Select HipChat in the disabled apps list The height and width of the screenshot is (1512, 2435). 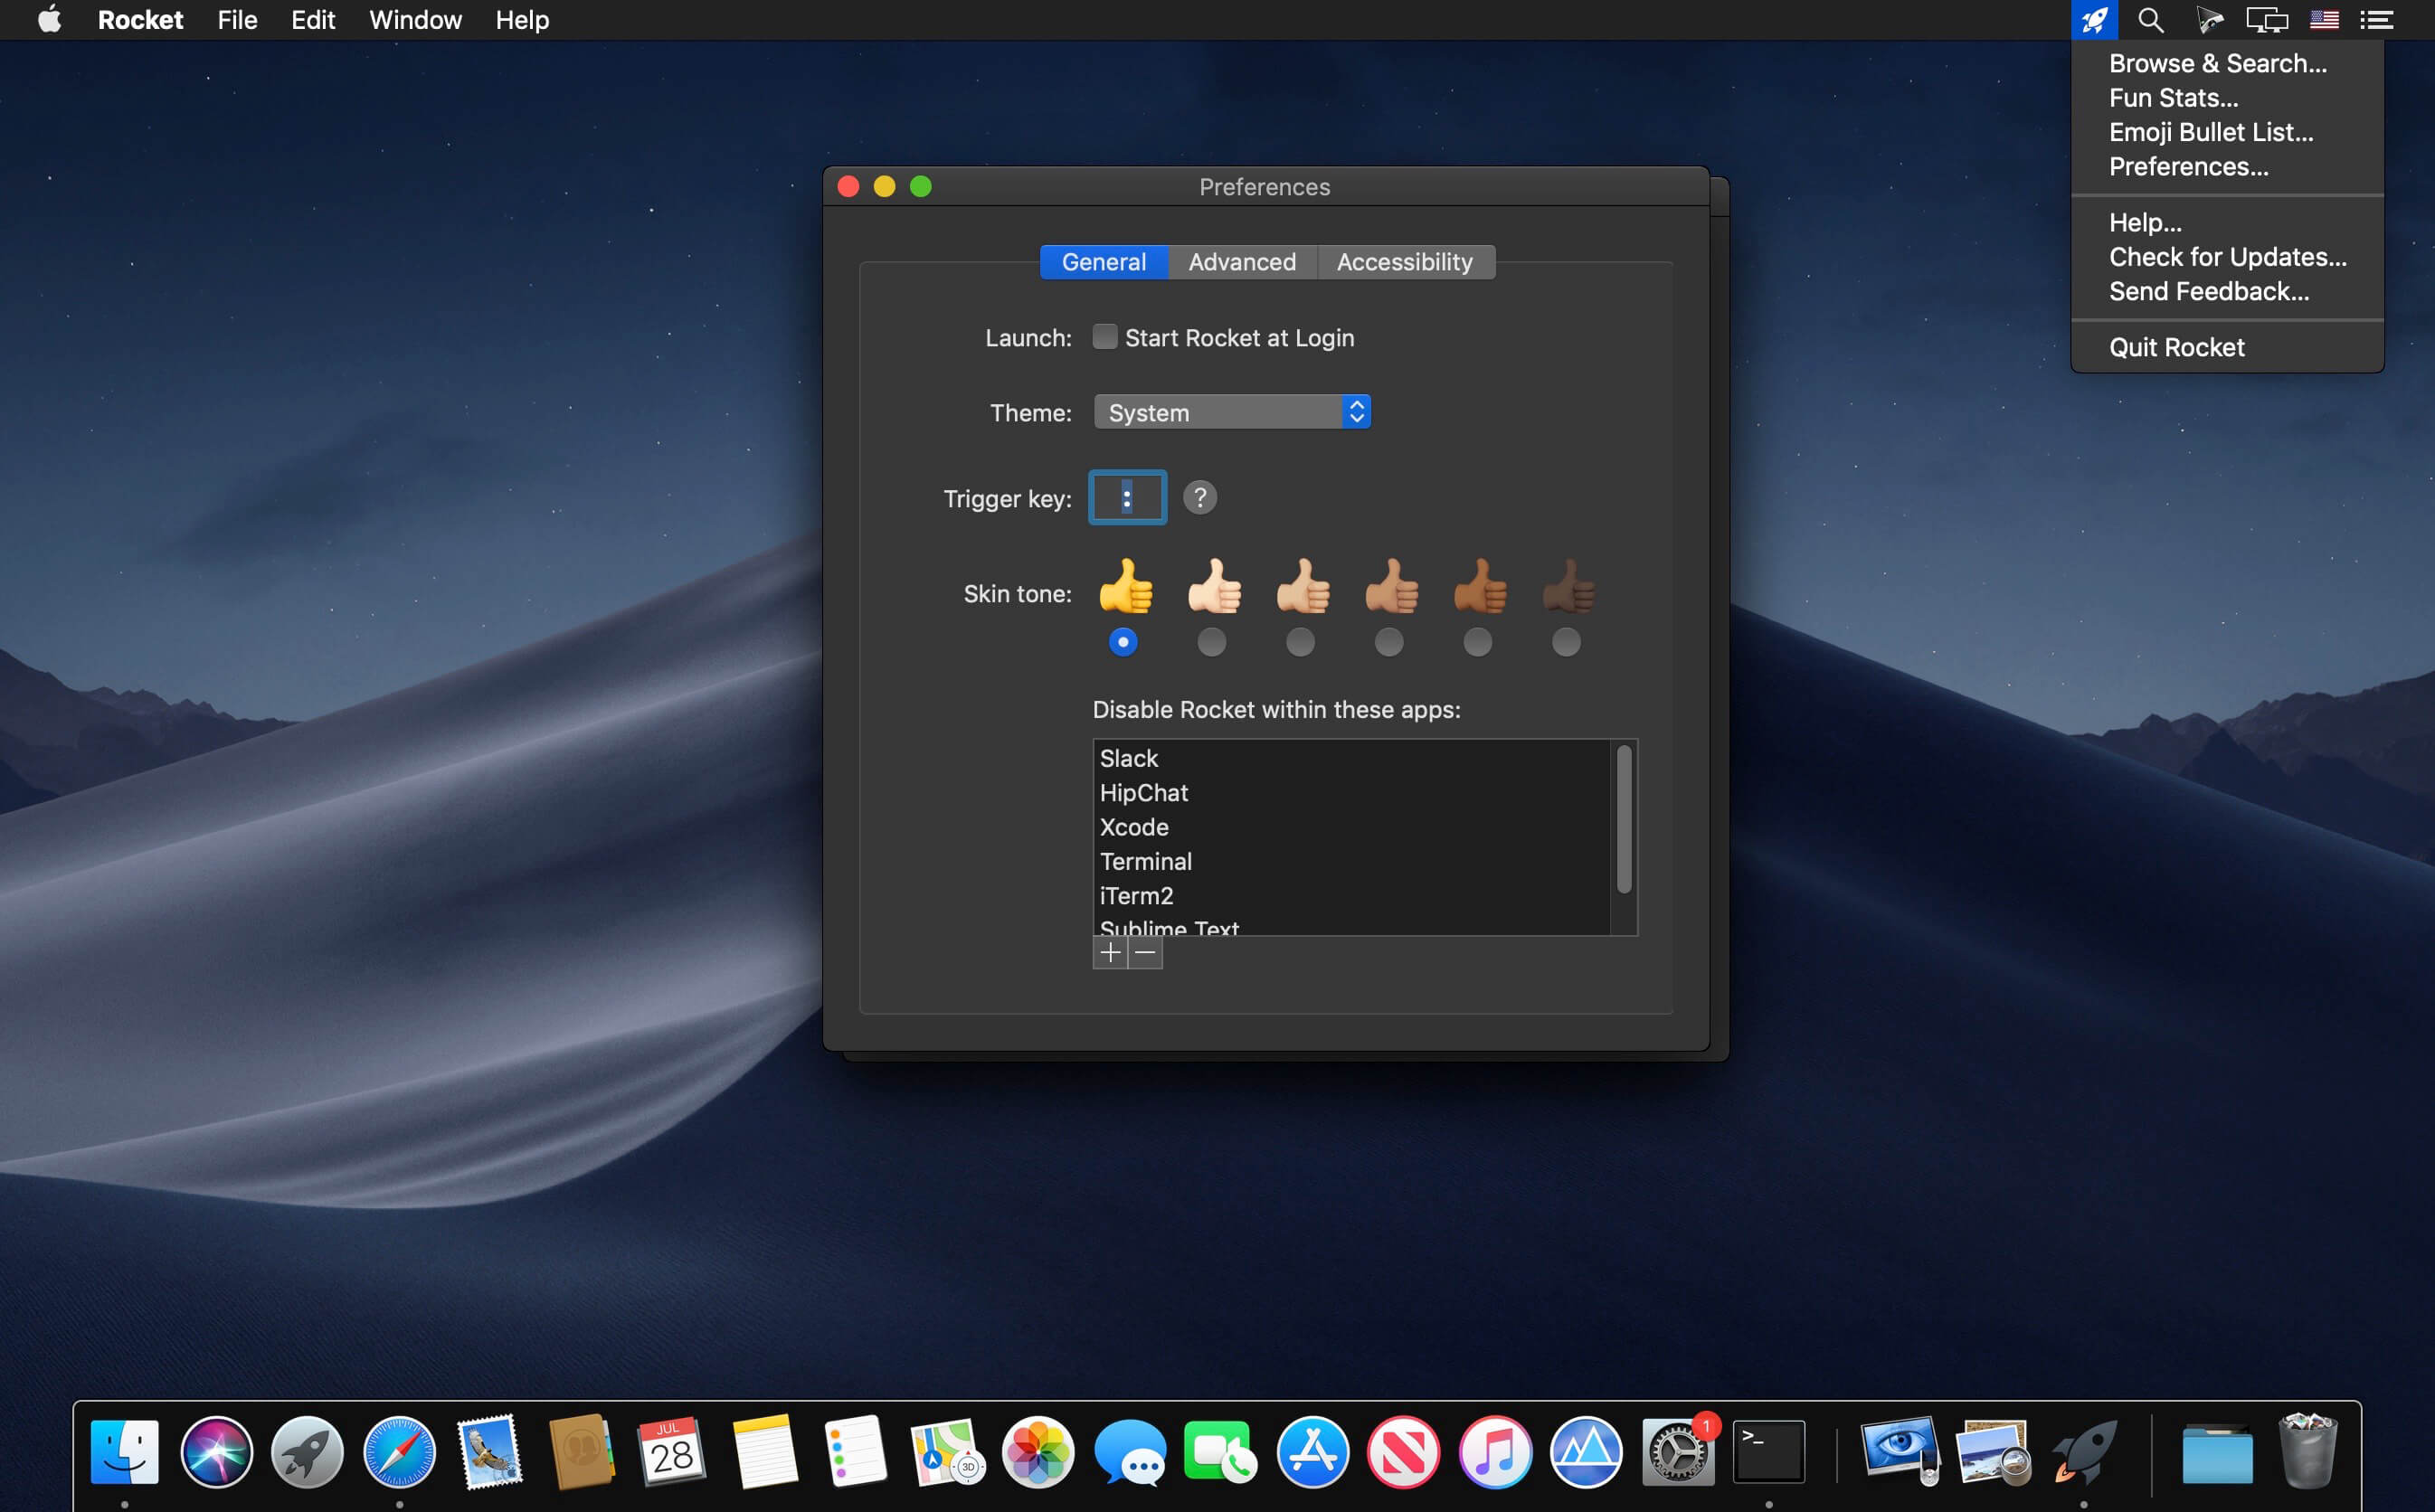tap(1352, 793)
